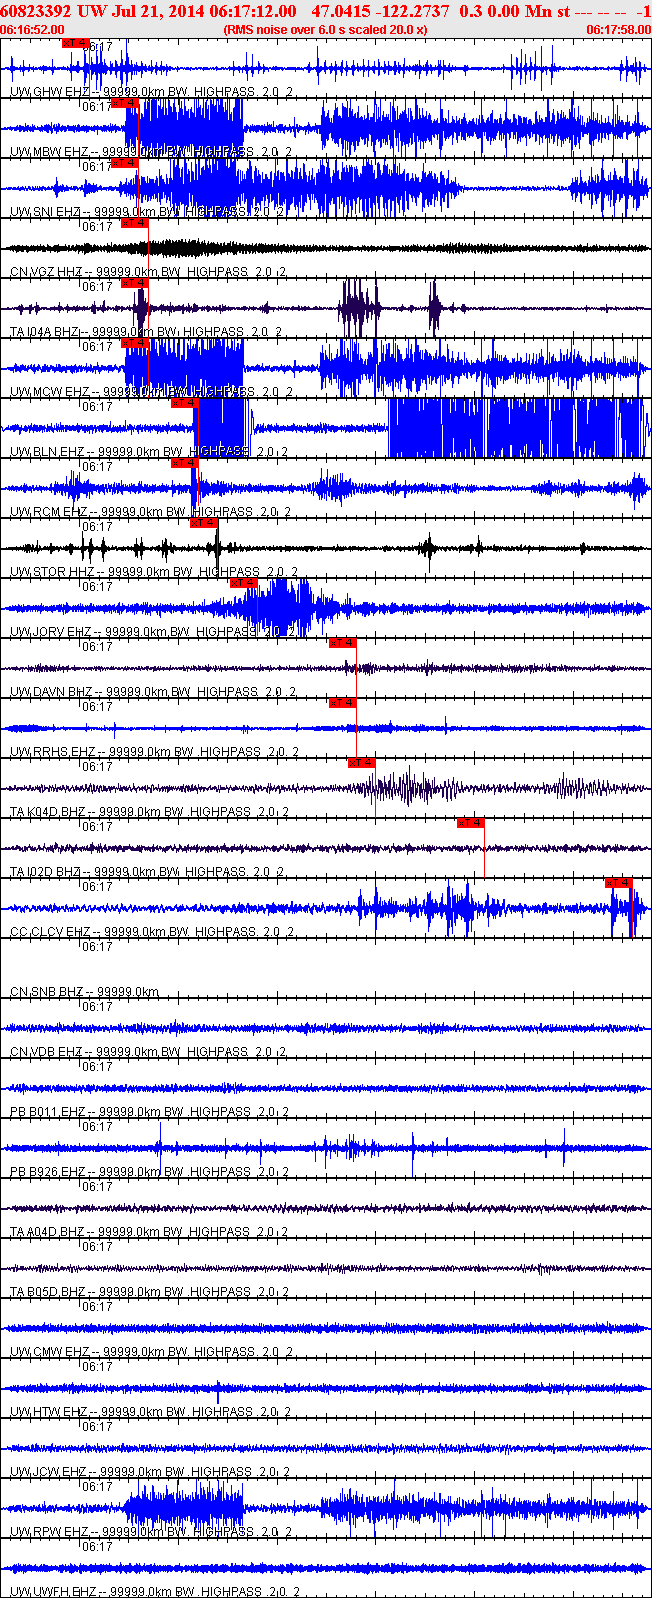
Task: Click the red pick marker on CC.CLCV trace
Action: (619, 883)
